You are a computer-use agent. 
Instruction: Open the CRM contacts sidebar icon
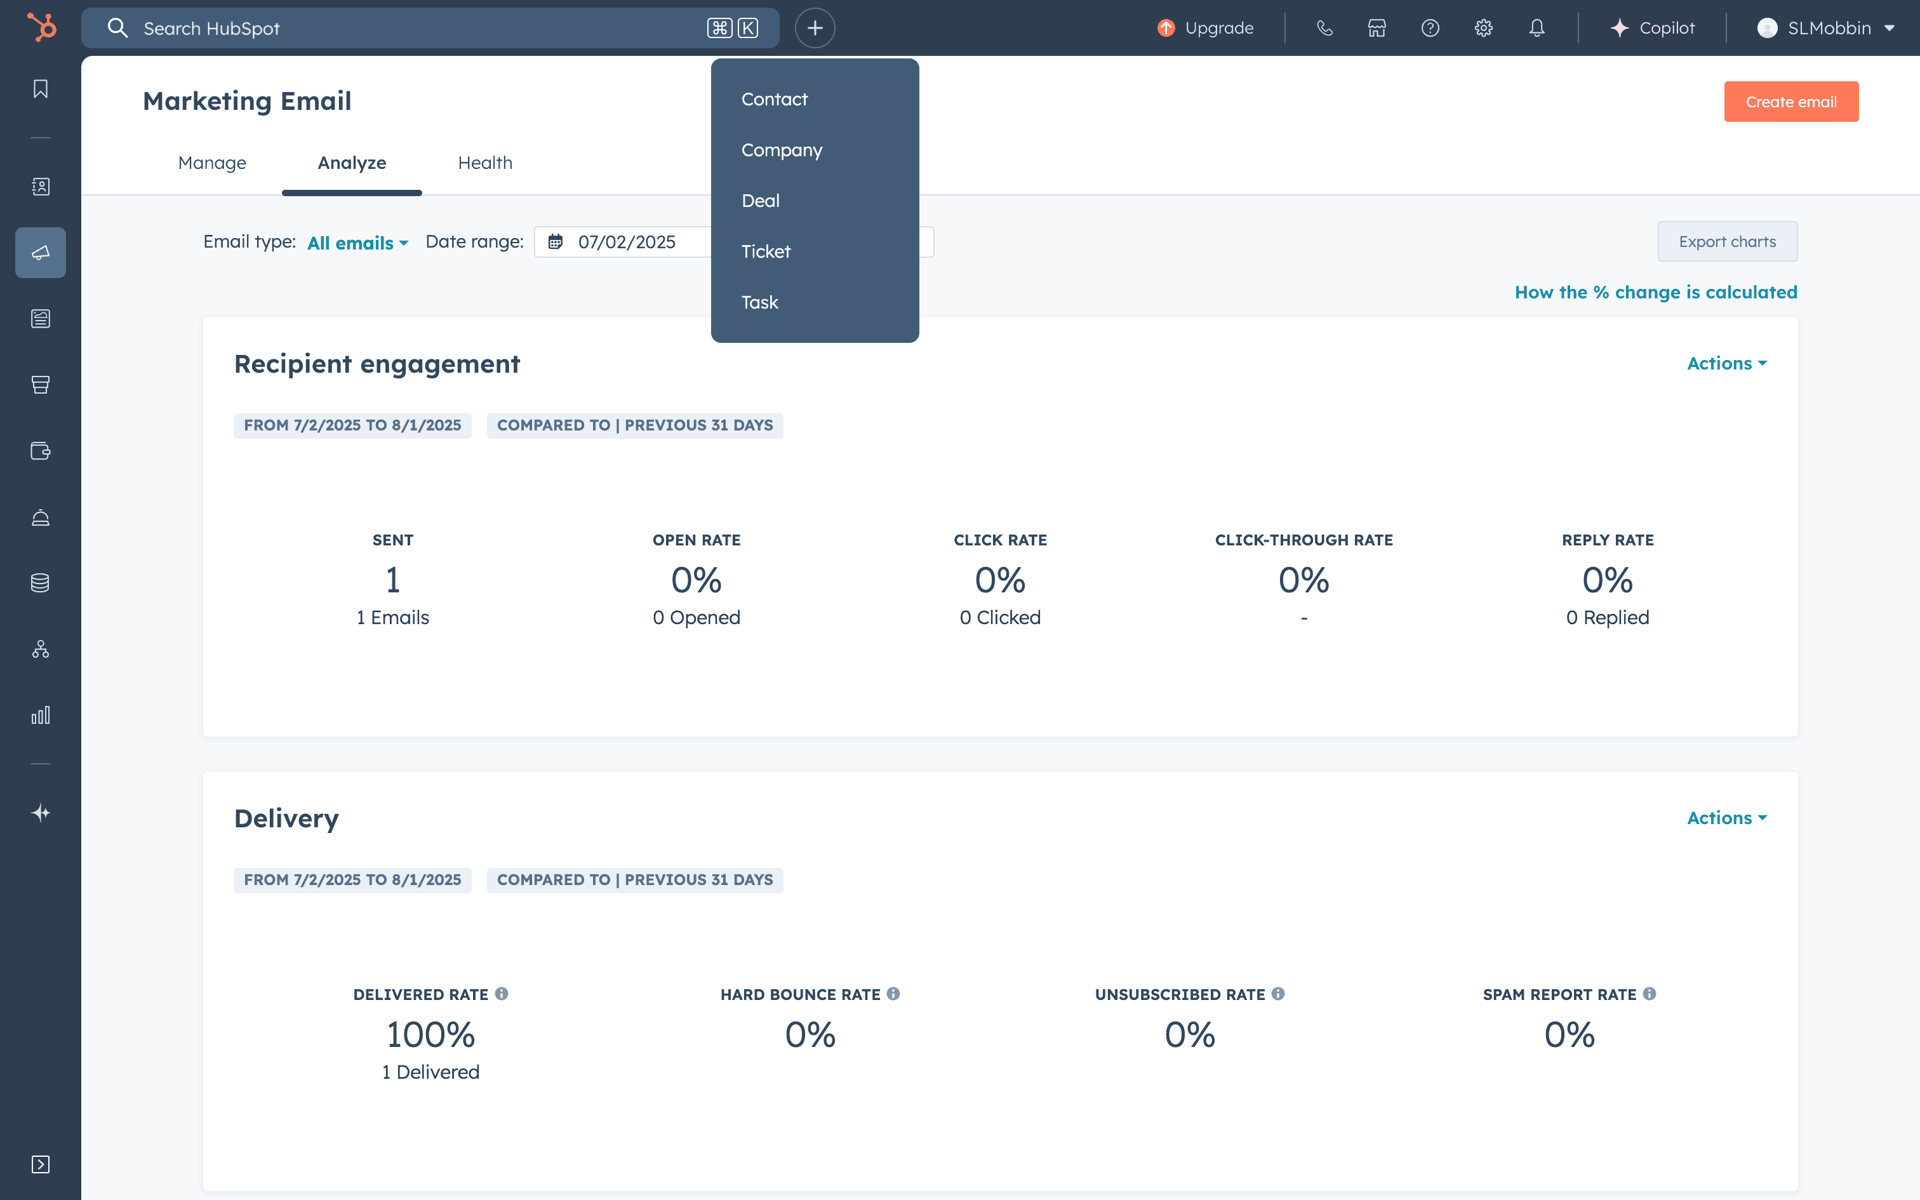40,187
